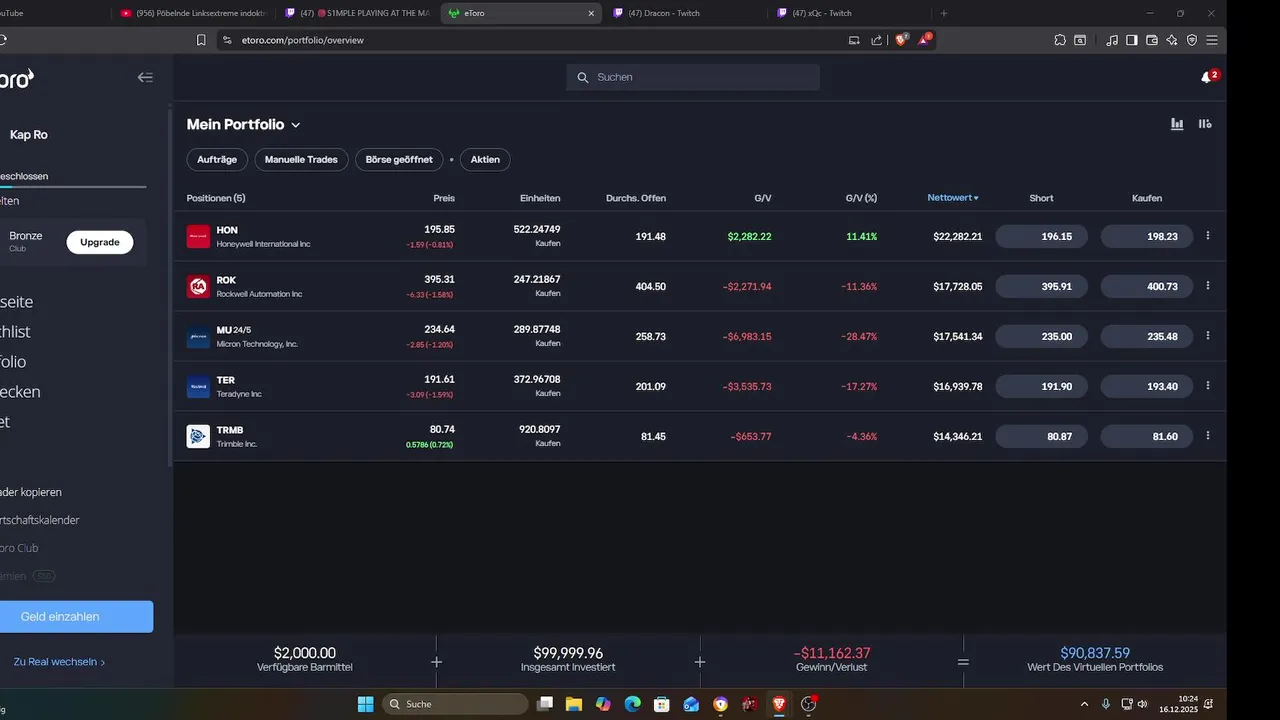Open Honeywell International Inc position row name
This screenshot has width=1280, height=720.
click(263, 244)
